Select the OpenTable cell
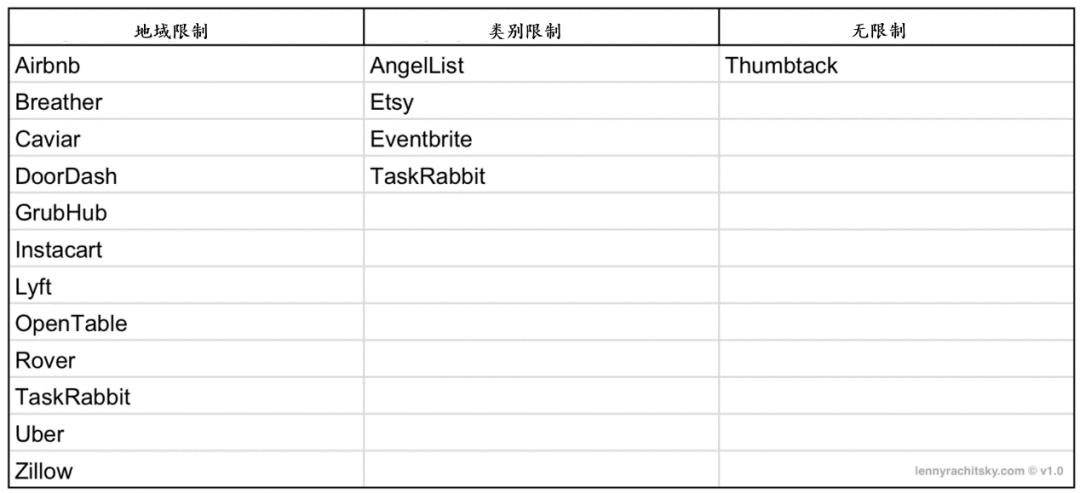The image size is (1080, 493). click(x=70, y=324)
